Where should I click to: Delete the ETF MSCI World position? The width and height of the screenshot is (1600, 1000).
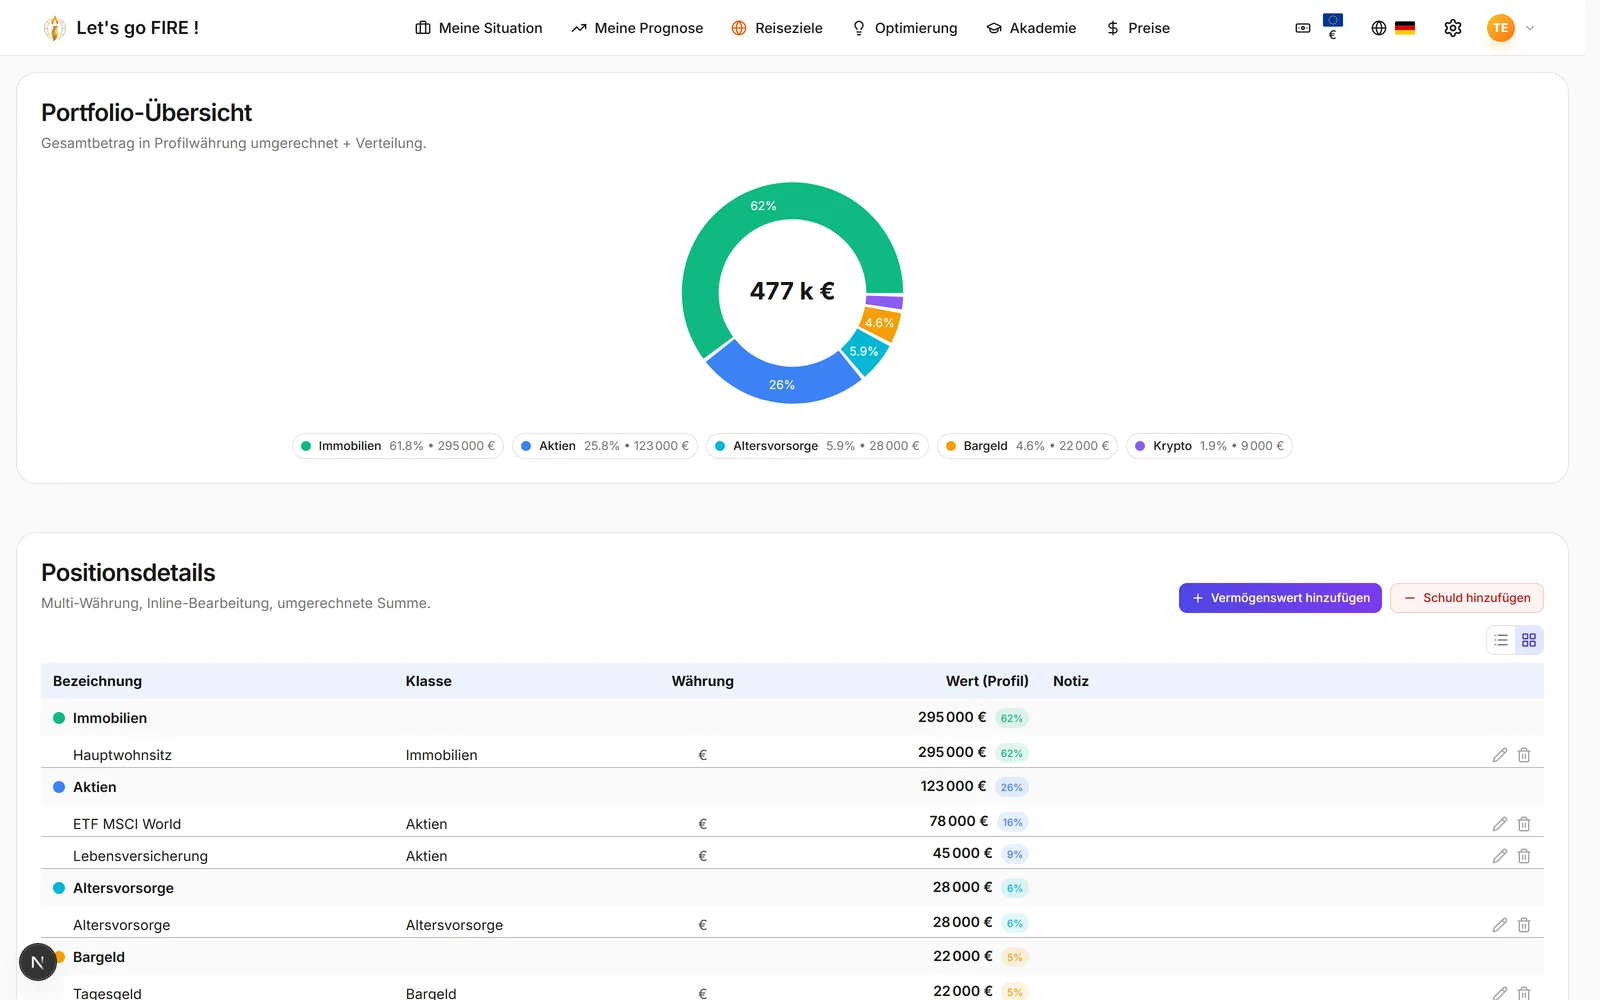1524,824
